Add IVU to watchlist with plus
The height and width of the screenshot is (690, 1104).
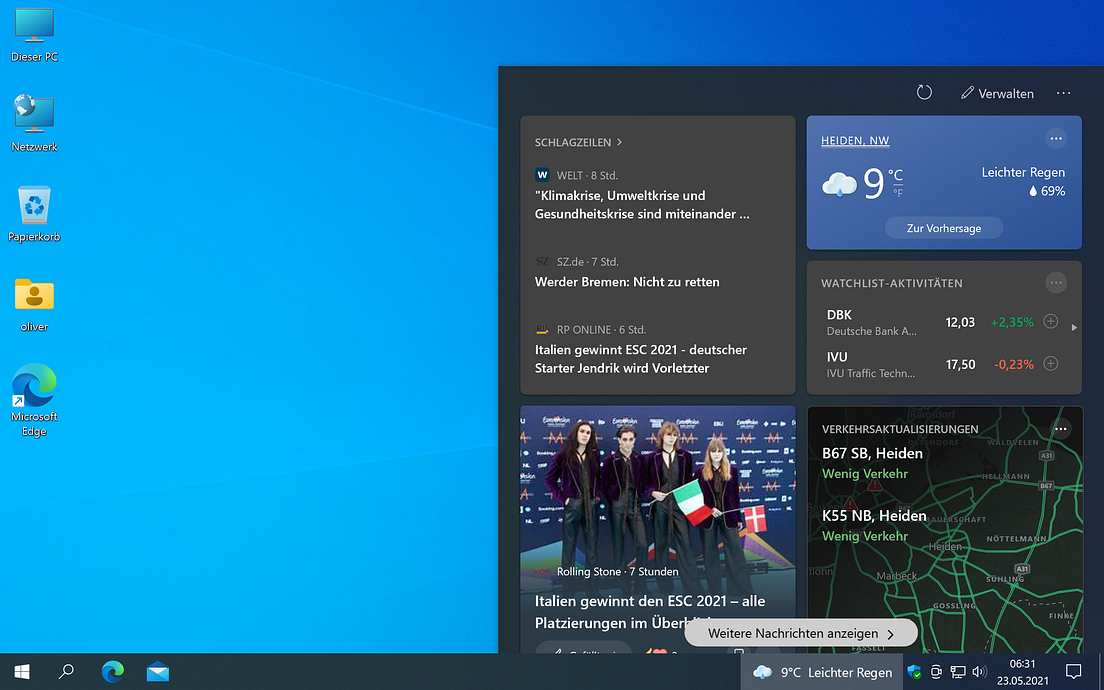click(1050, 363)
